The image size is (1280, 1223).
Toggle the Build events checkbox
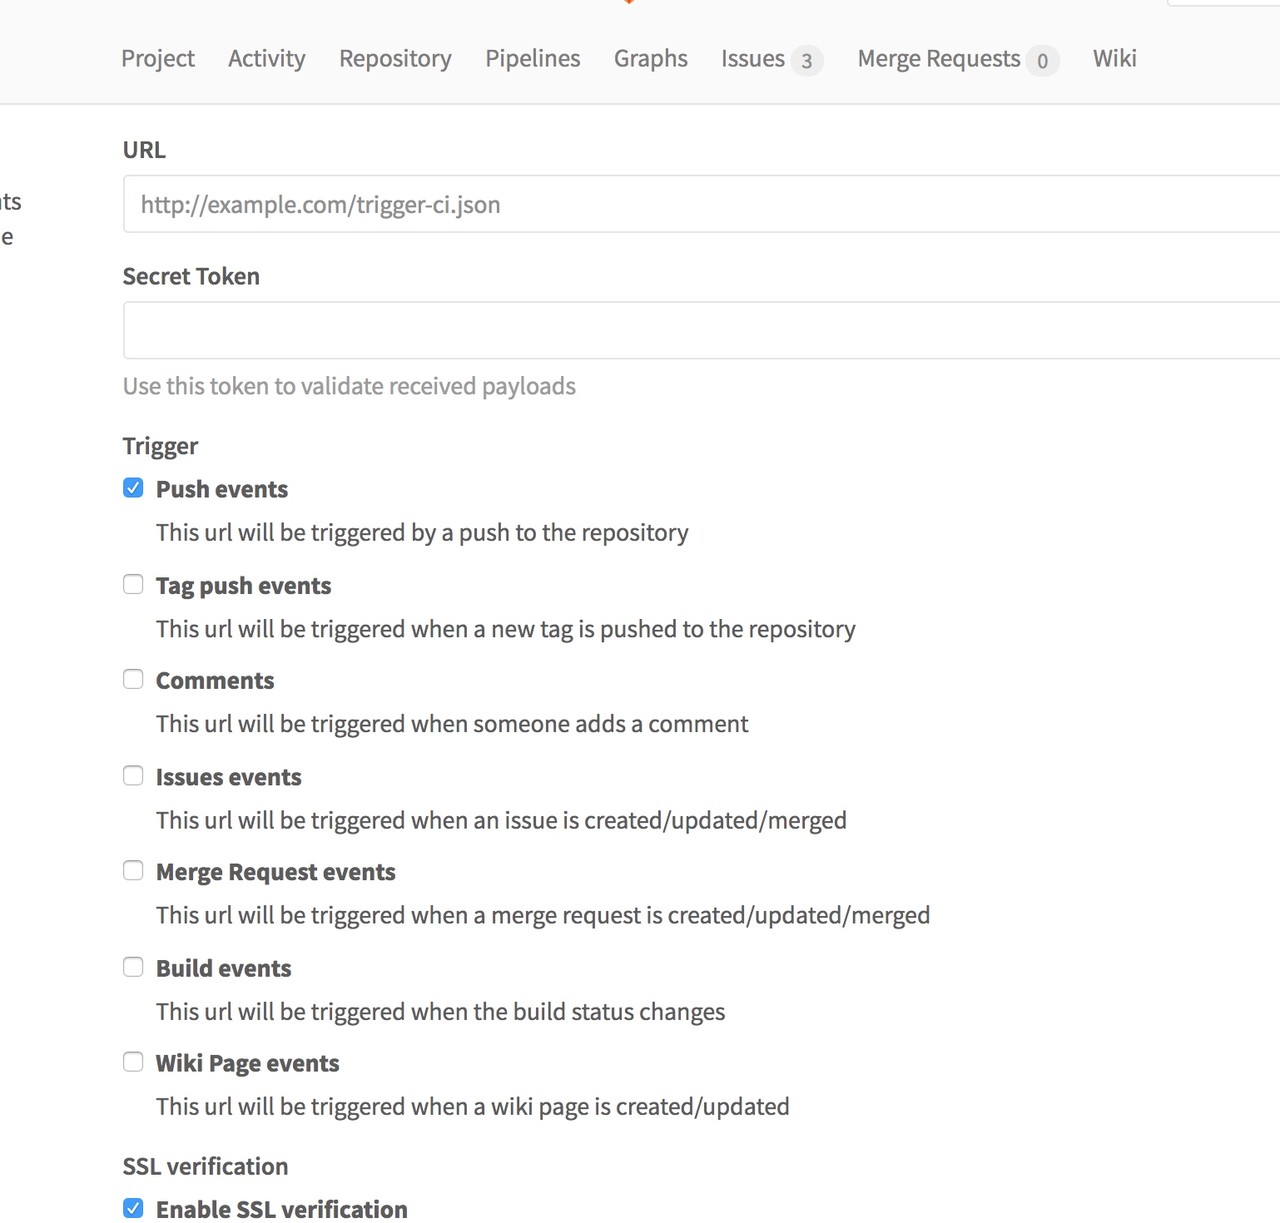coord(133,966)
